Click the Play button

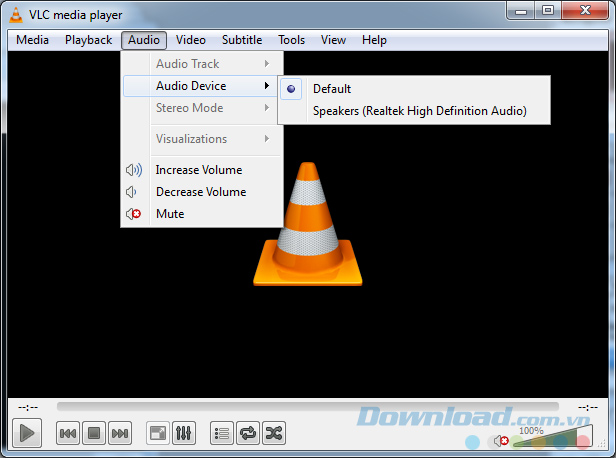(x=27, y=433)
